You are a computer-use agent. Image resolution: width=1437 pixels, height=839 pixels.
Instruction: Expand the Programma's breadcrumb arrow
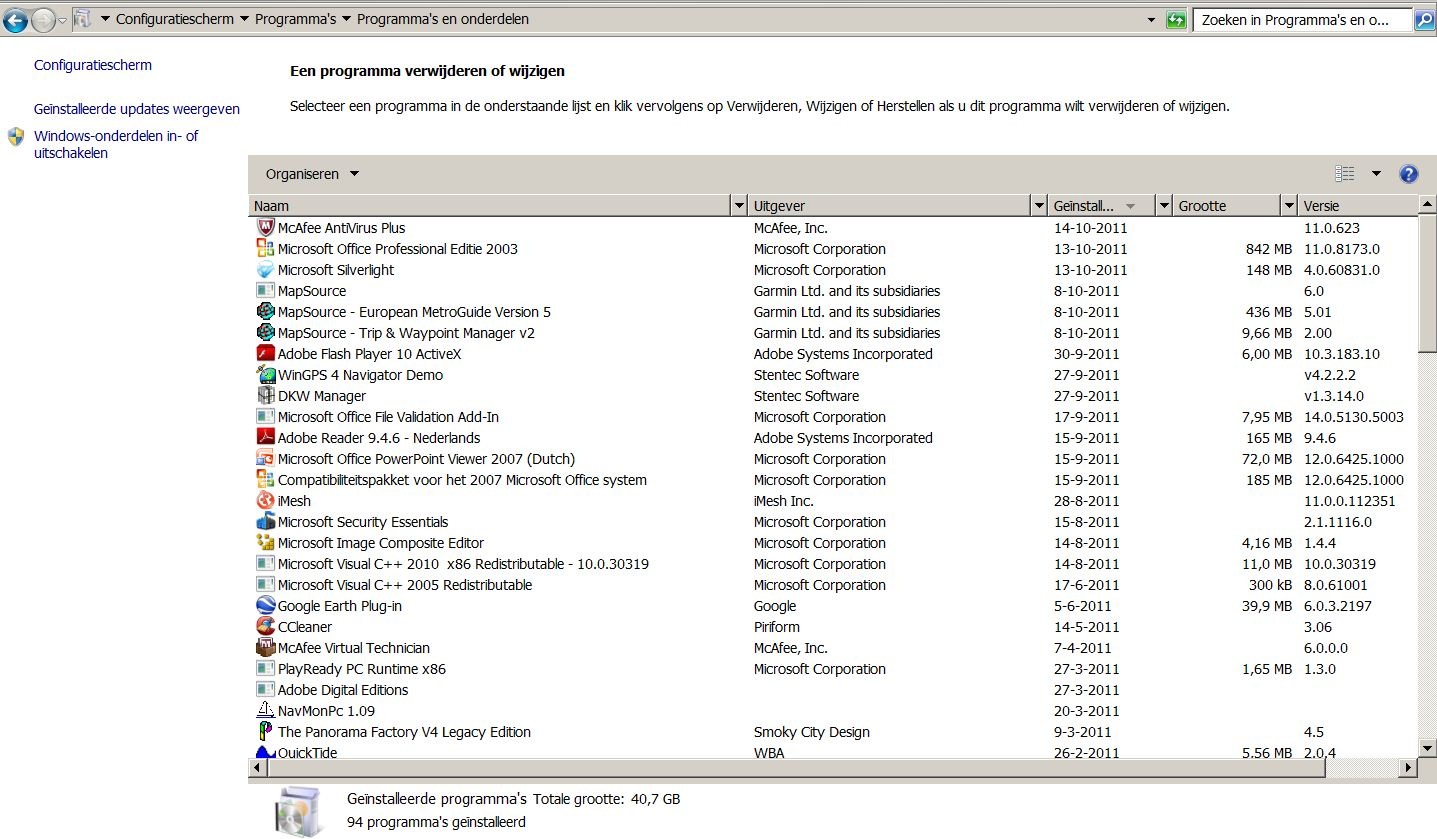[346, 19]
